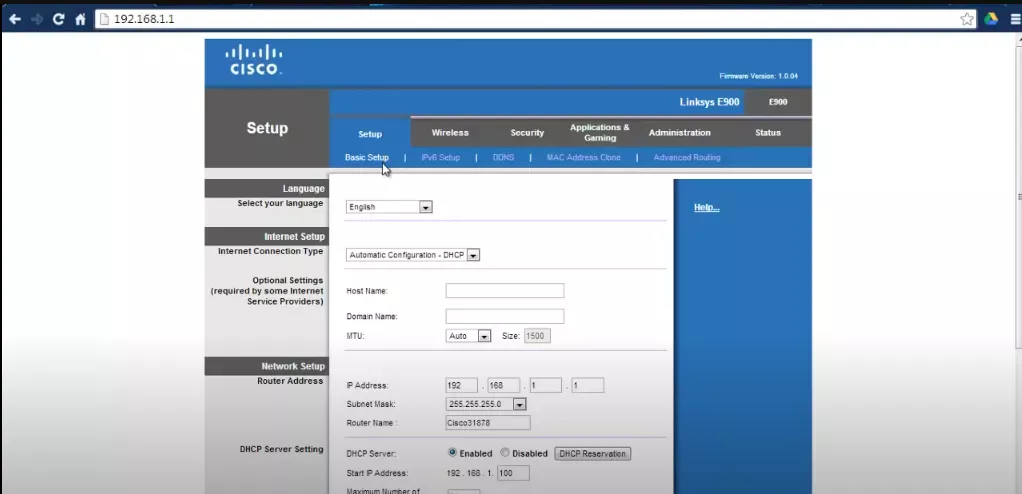The width and height of the screenshot is (1022, 494).
Task: Click the second IP Address octet 168
Action: tap(503, 385)
